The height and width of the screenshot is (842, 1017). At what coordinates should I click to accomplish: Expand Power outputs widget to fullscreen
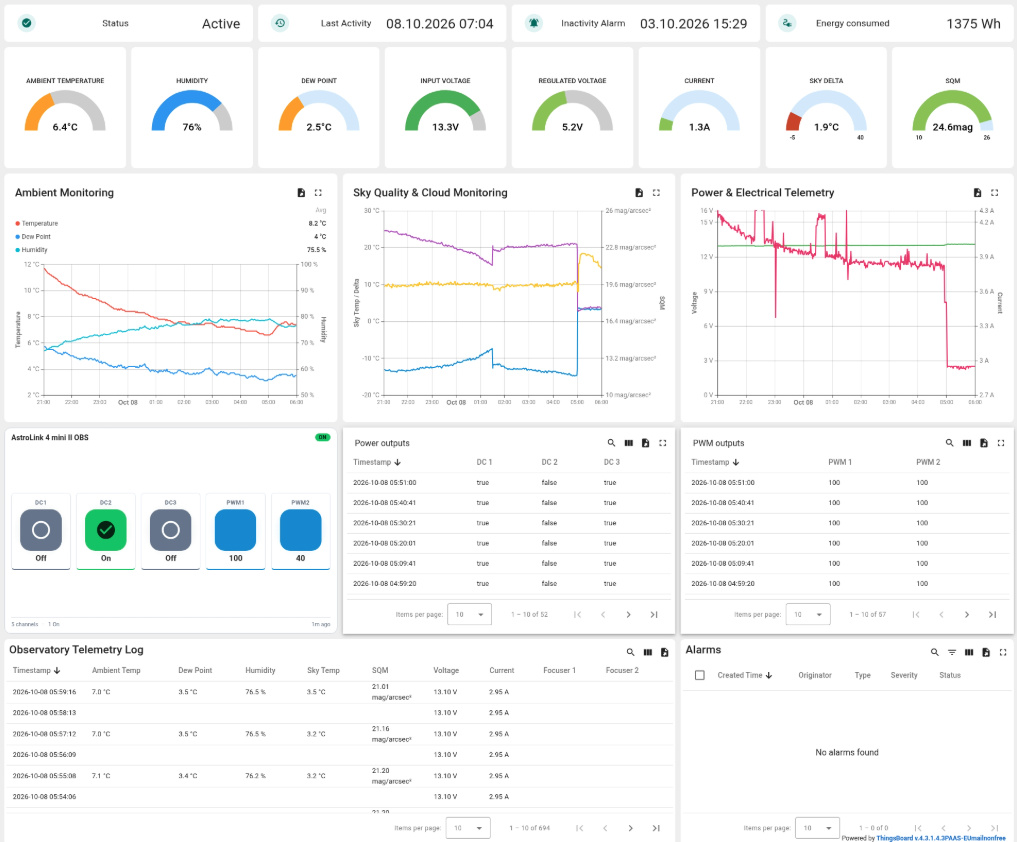[662, 443]
